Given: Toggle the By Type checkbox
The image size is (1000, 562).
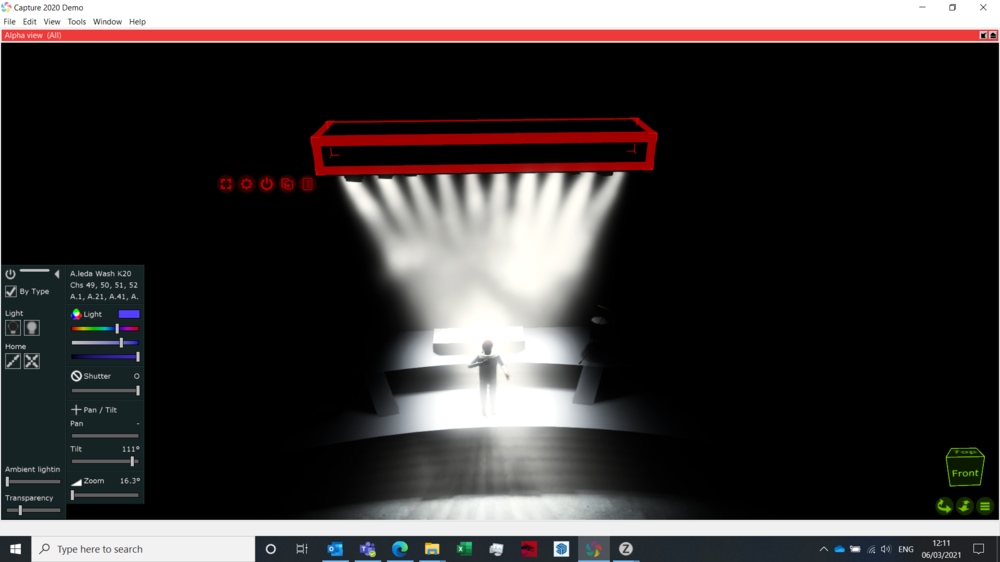Looking at the screenshot, I should coord(11,291).
